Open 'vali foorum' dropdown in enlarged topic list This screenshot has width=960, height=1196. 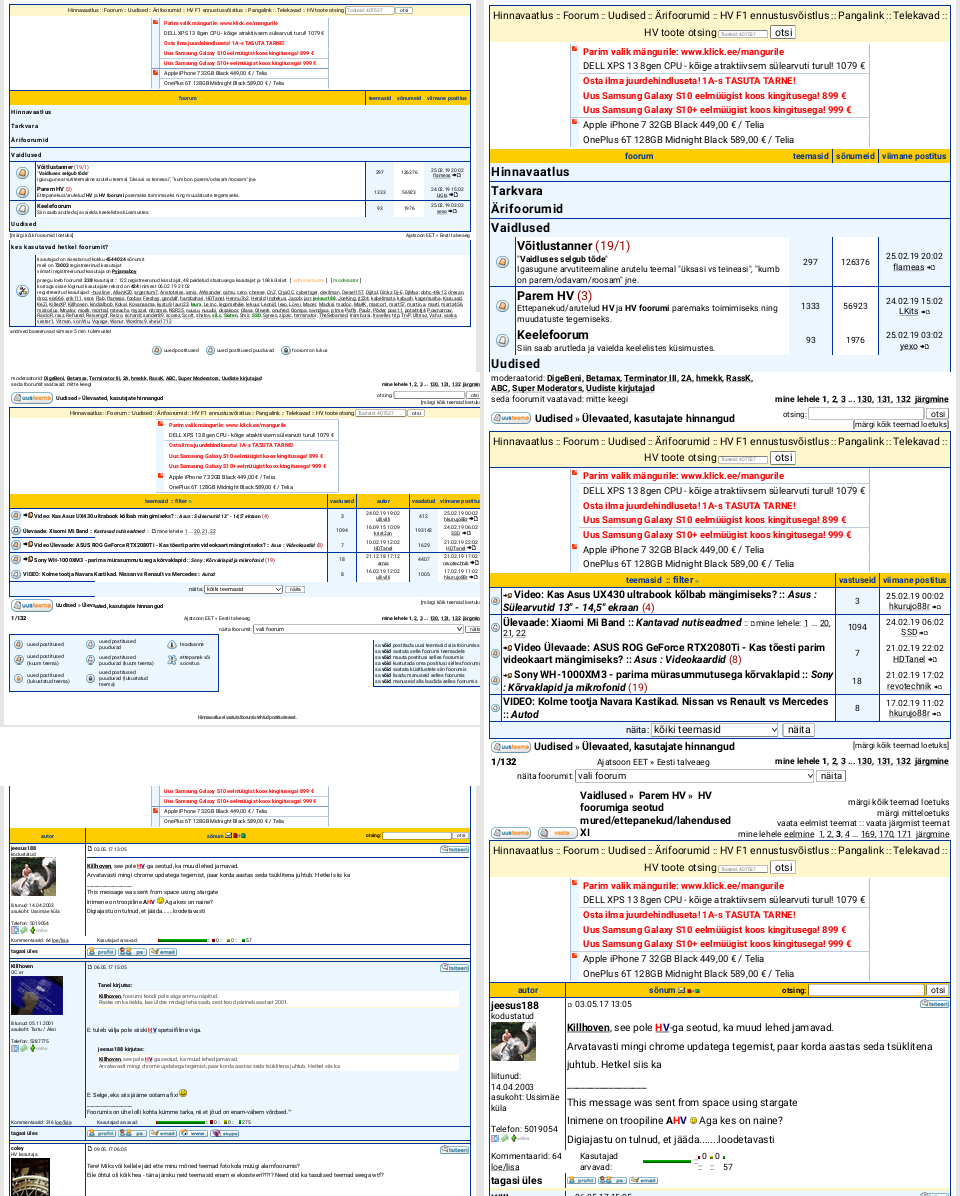click(x=695, y=776)
